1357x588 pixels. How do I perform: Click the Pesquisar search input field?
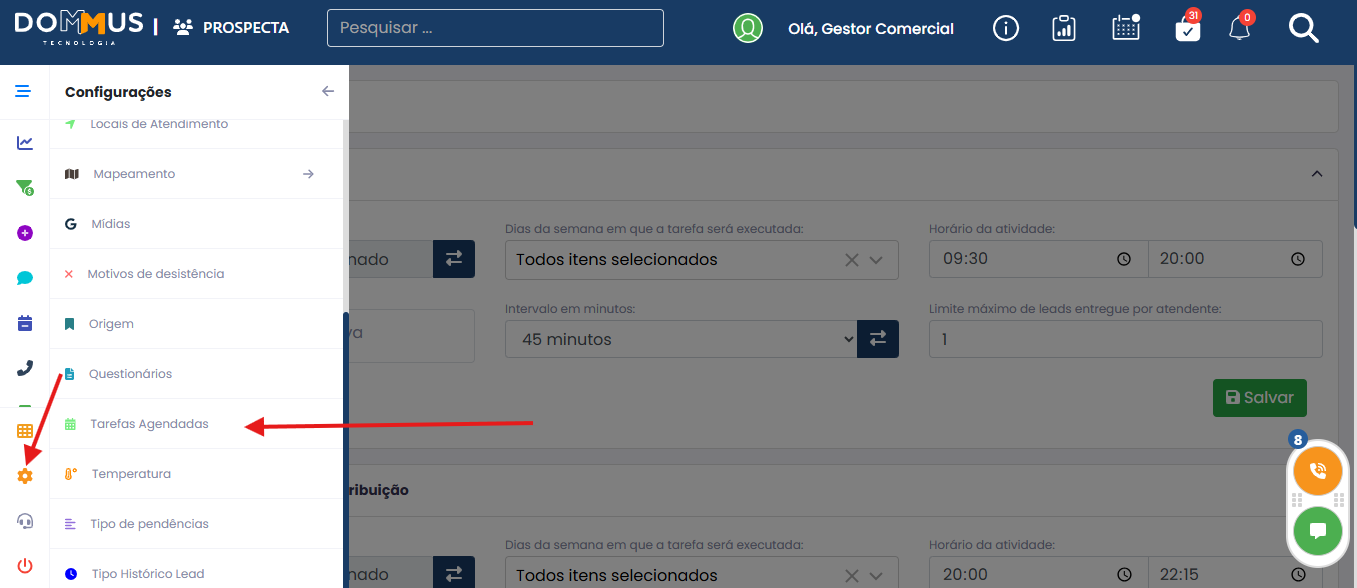(x=495, y=28)
